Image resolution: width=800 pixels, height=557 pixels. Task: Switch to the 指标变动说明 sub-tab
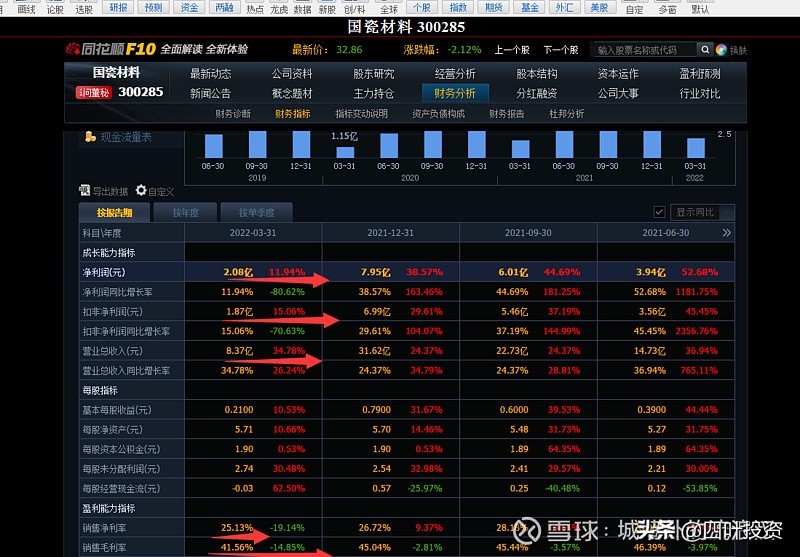tap(361, 114)
